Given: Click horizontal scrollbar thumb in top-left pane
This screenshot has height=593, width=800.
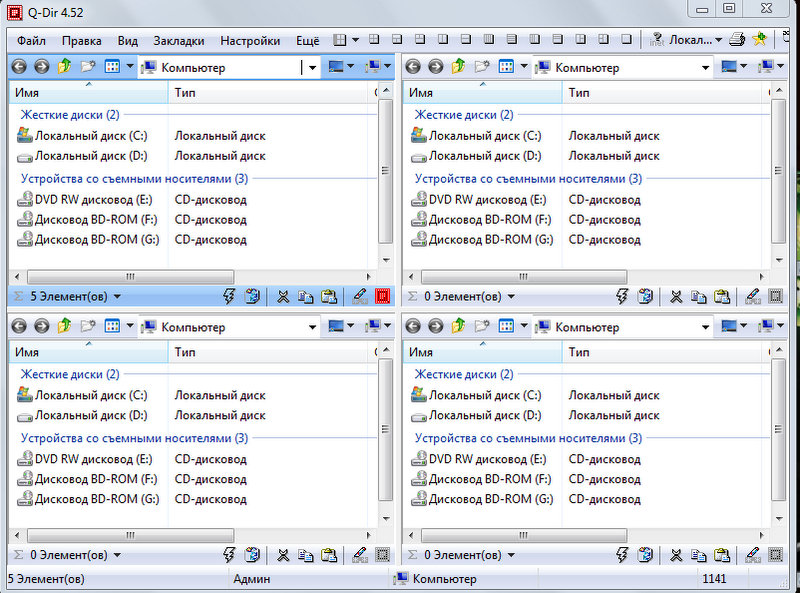Looking at the screenshot, I should (x=131, y=277).
